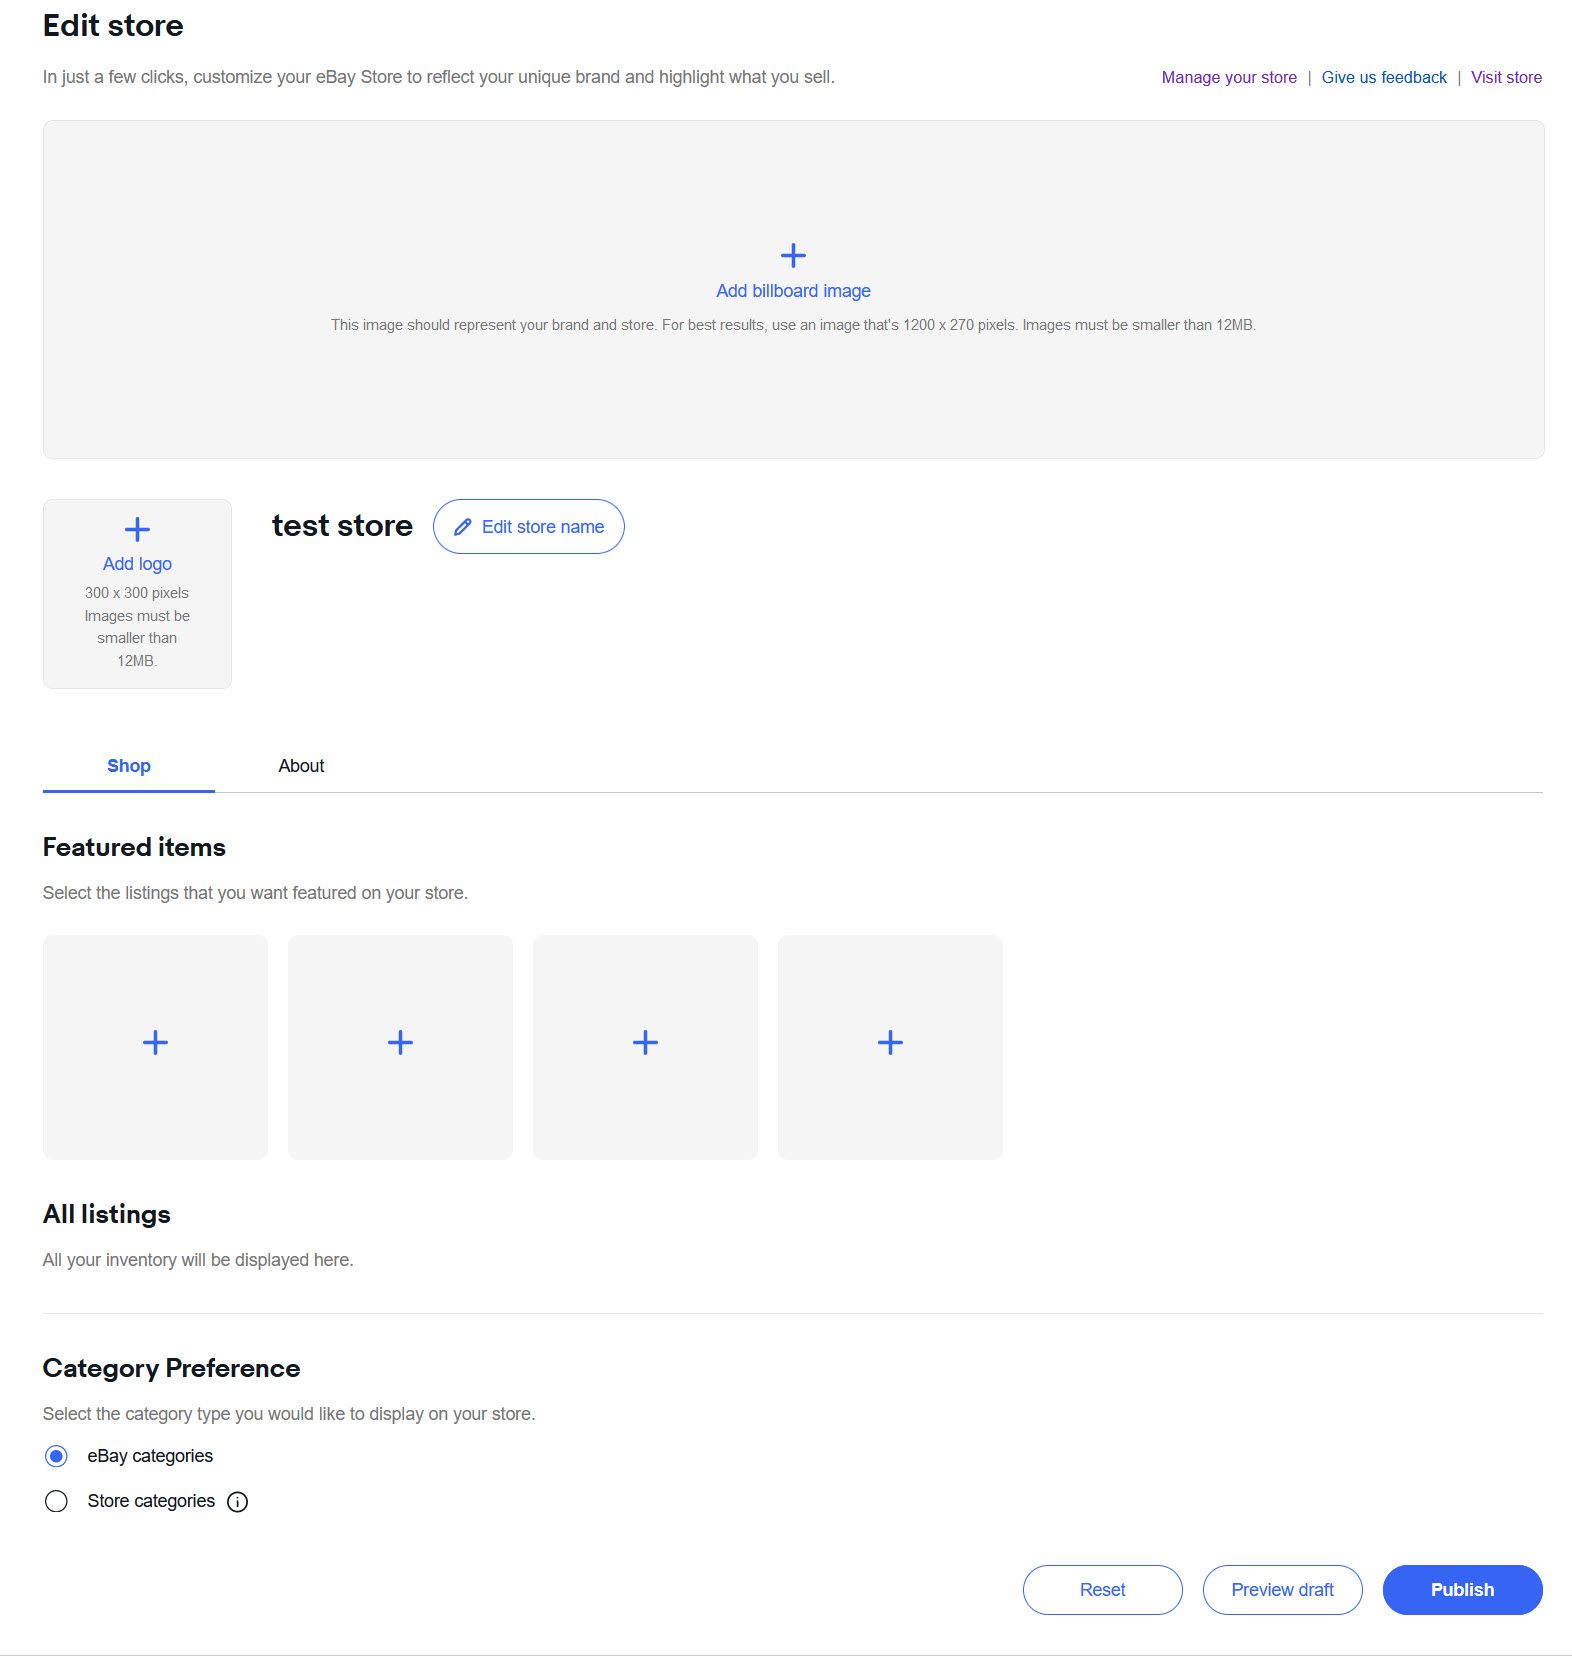
Task: Click the Add logo label
Action: click(137, 564)
